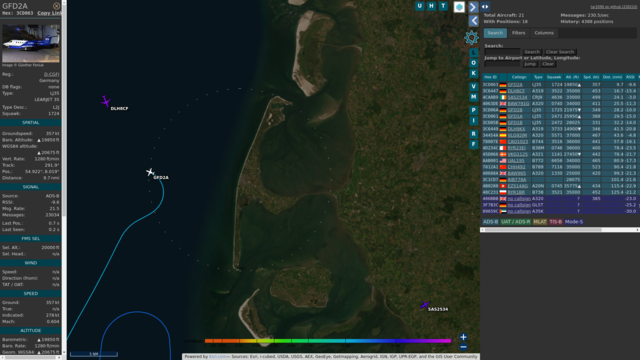This screenshot has height=360, width=640.
Task: Toggle the T map button
Action: click(x=443, y=6)
